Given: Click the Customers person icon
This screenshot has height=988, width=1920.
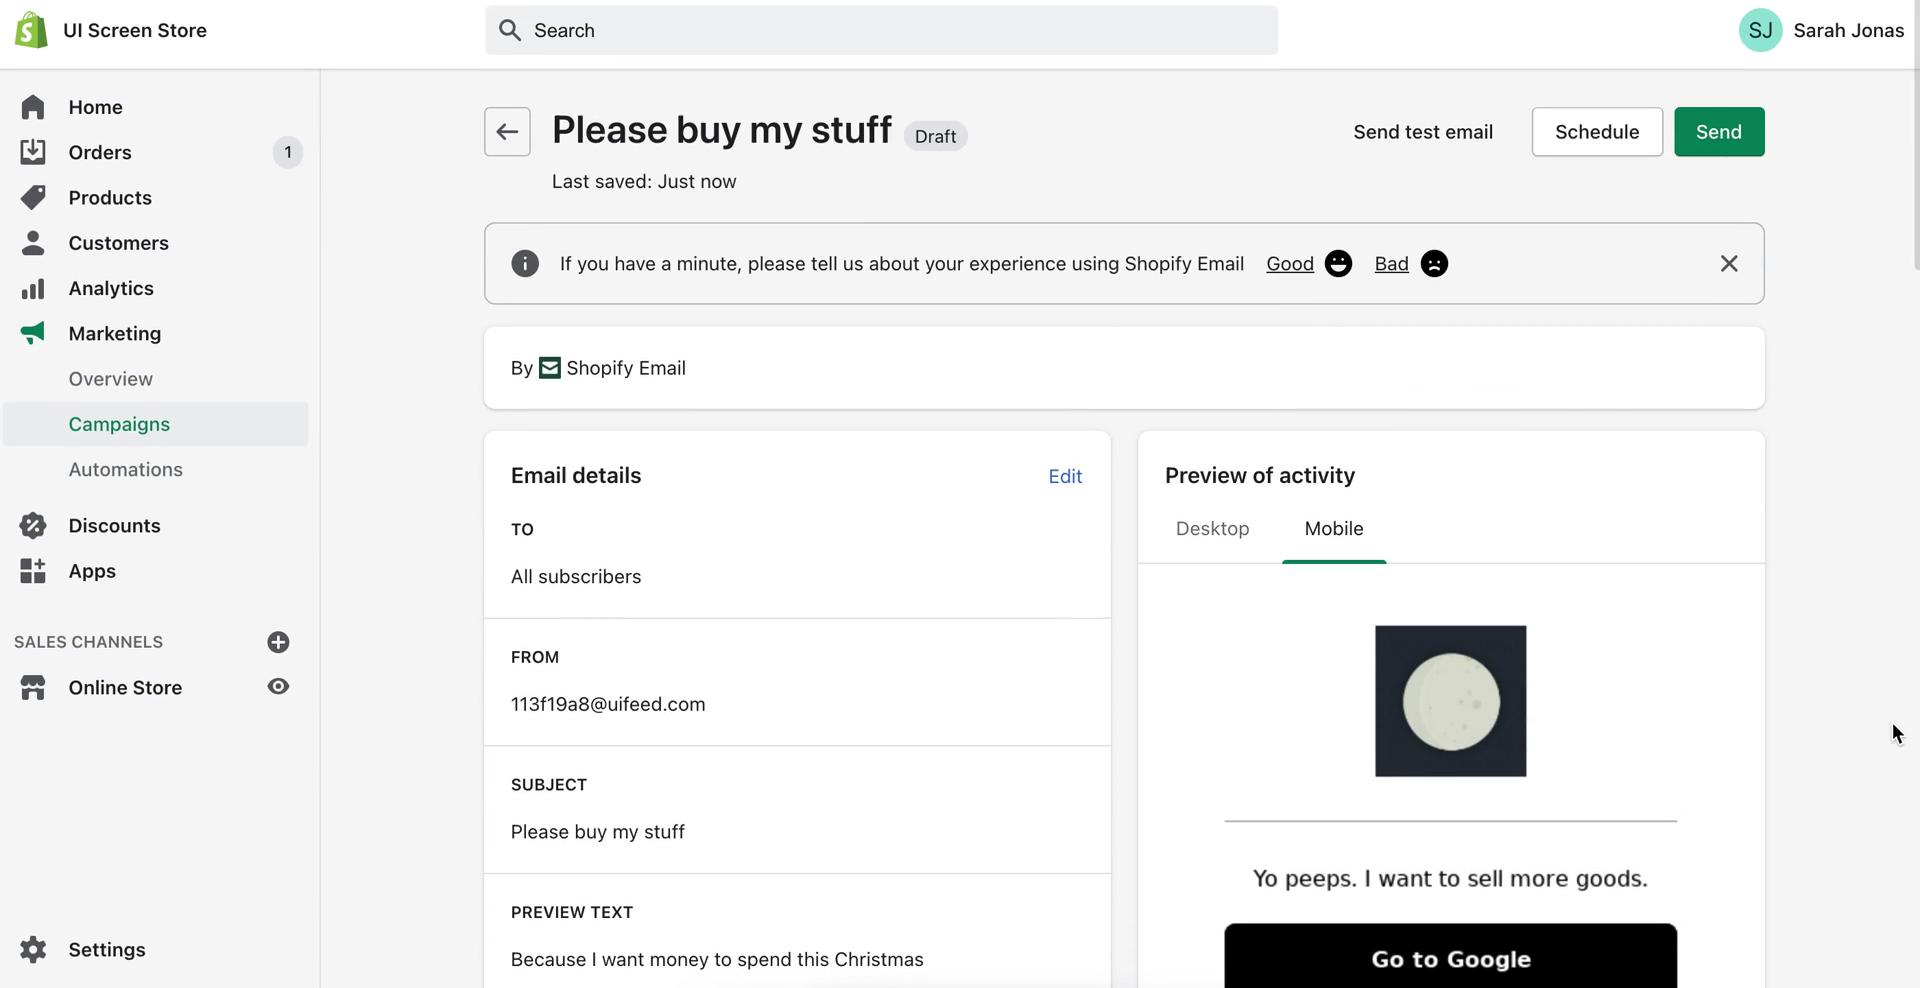Looking at the screenshot, I should [x=33, y=243].
